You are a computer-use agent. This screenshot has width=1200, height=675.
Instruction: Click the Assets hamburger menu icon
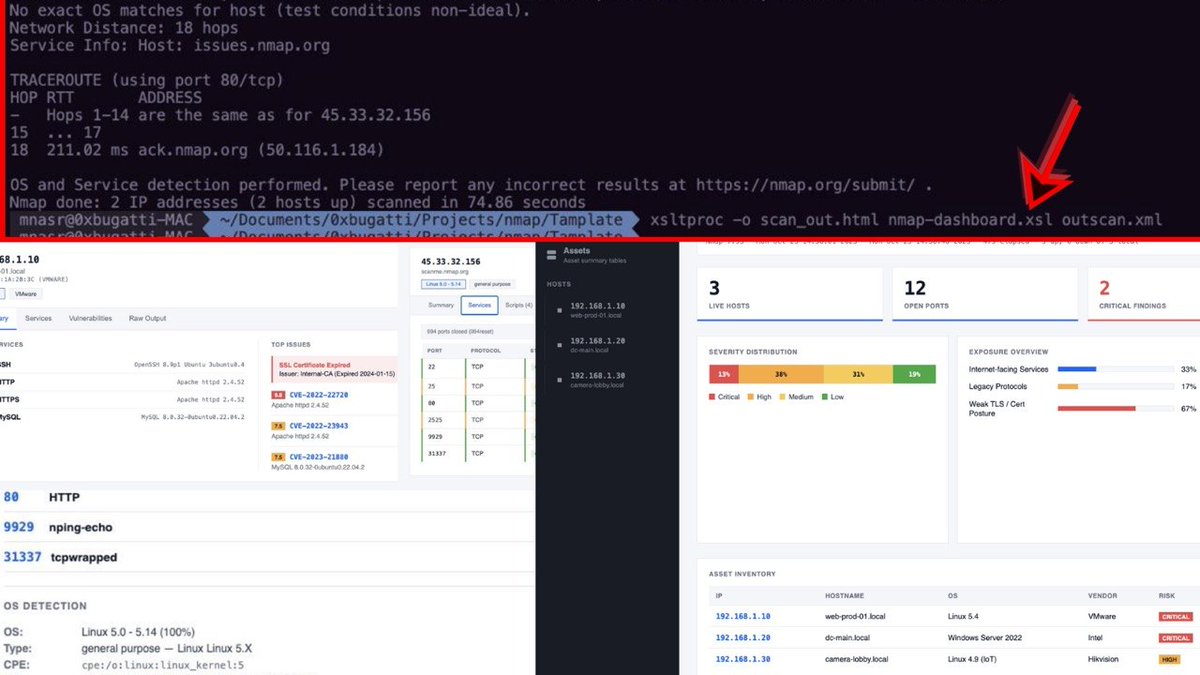pyautogui.click(x=551, y=254)
